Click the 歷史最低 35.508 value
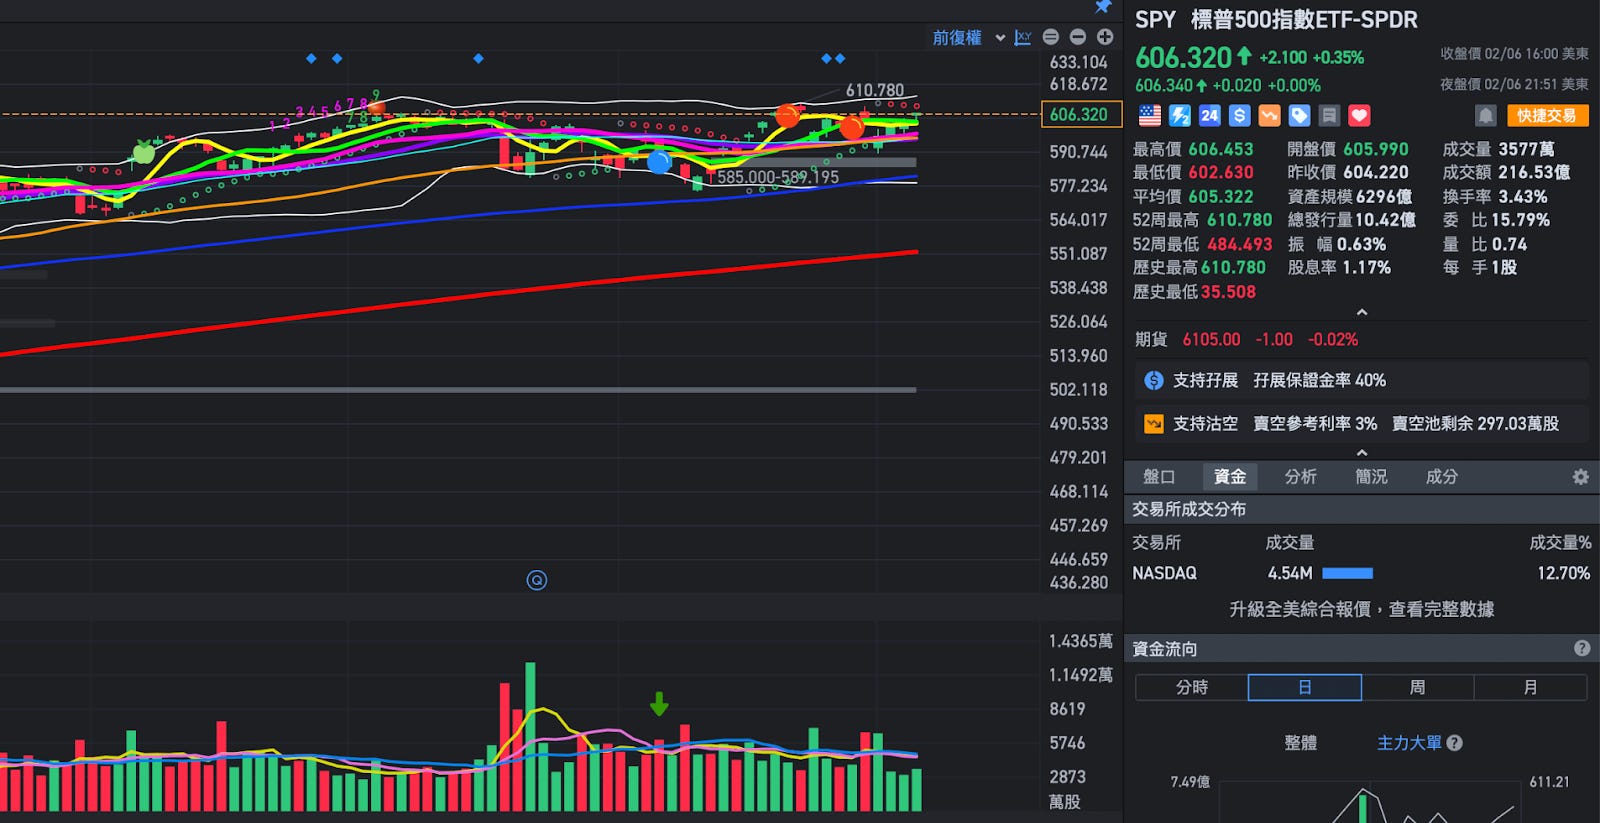1600x823 pixels. (1228, 292)
